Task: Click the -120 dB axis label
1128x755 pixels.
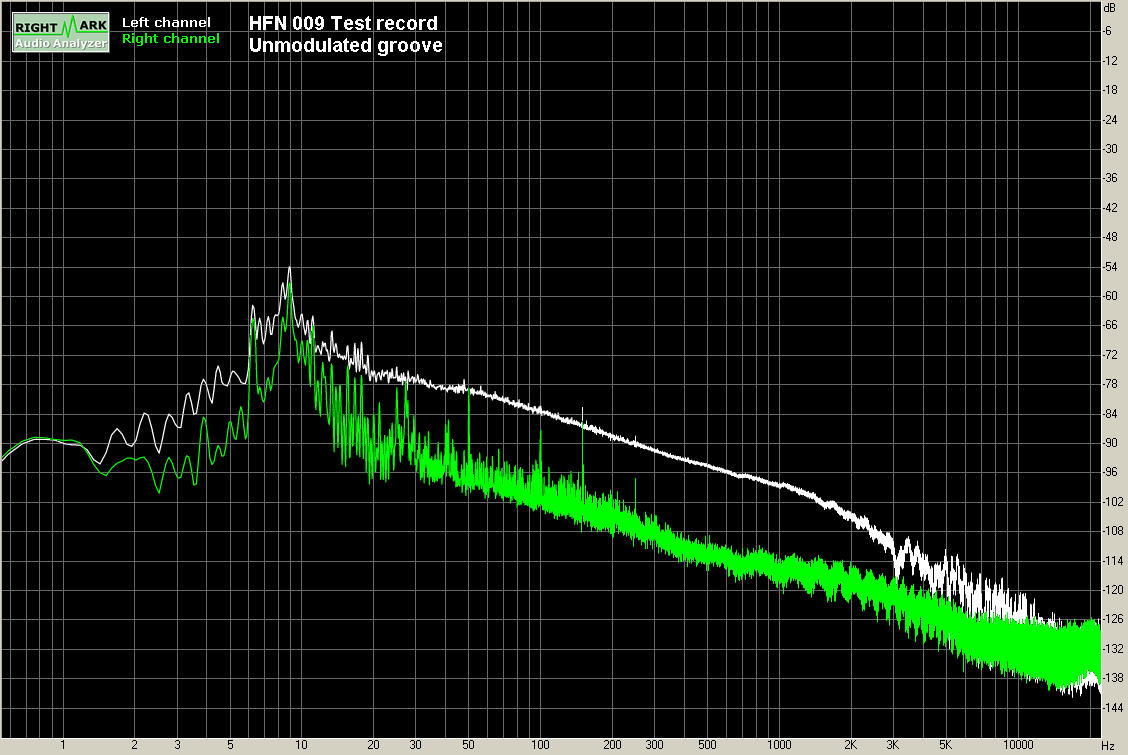Action: [x=1112, y=590]
